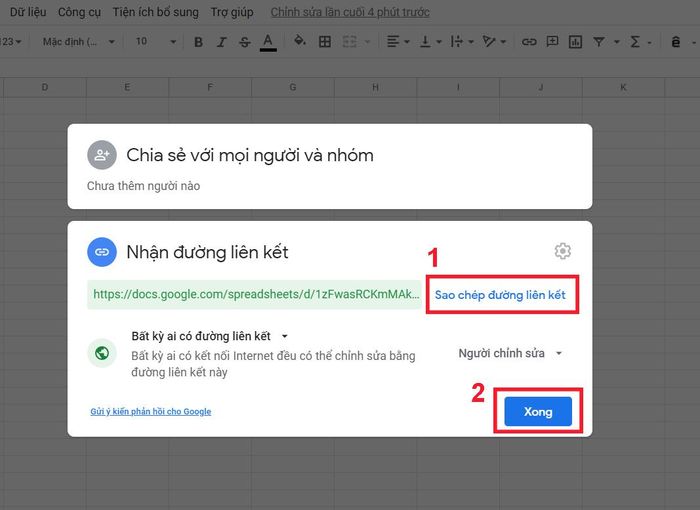Click the shared spreadsheet URL field
Image resolution: width=700 pixels, height=510 pixels.
[x=254, y=295]
